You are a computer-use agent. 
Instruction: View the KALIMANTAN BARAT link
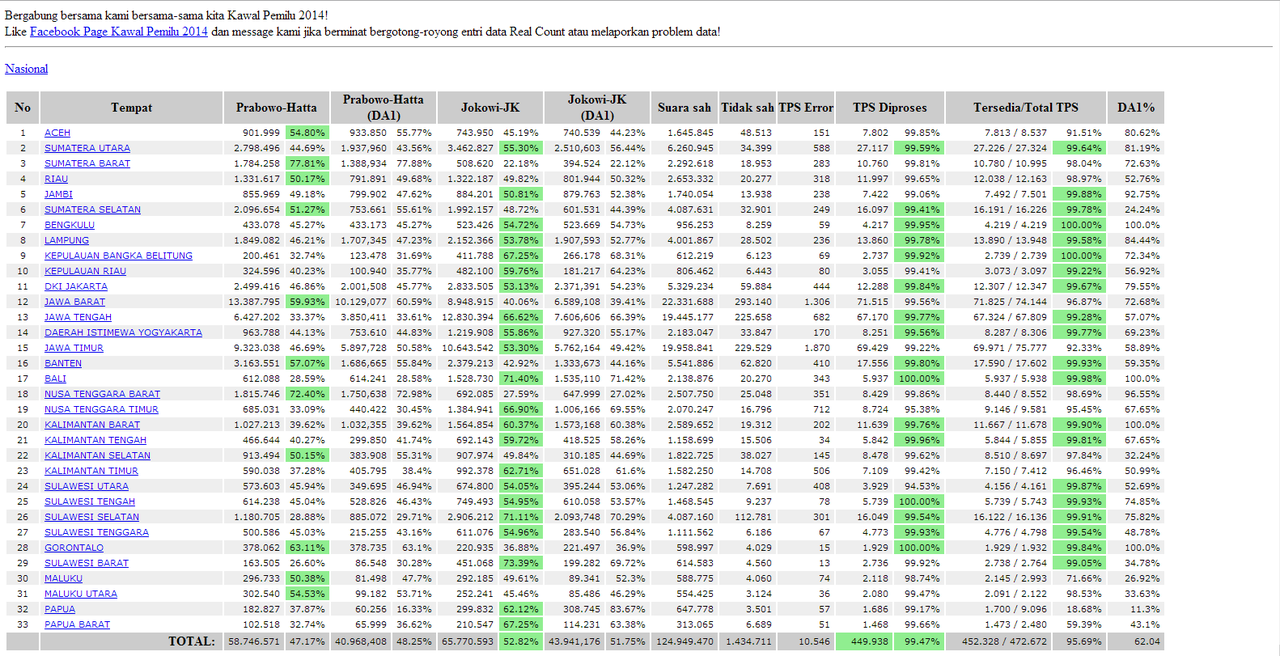pos(92,425)
